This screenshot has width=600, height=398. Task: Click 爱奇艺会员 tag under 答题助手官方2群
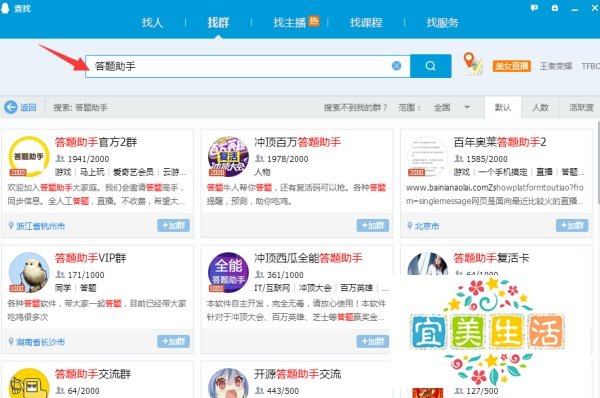point(133,172)
